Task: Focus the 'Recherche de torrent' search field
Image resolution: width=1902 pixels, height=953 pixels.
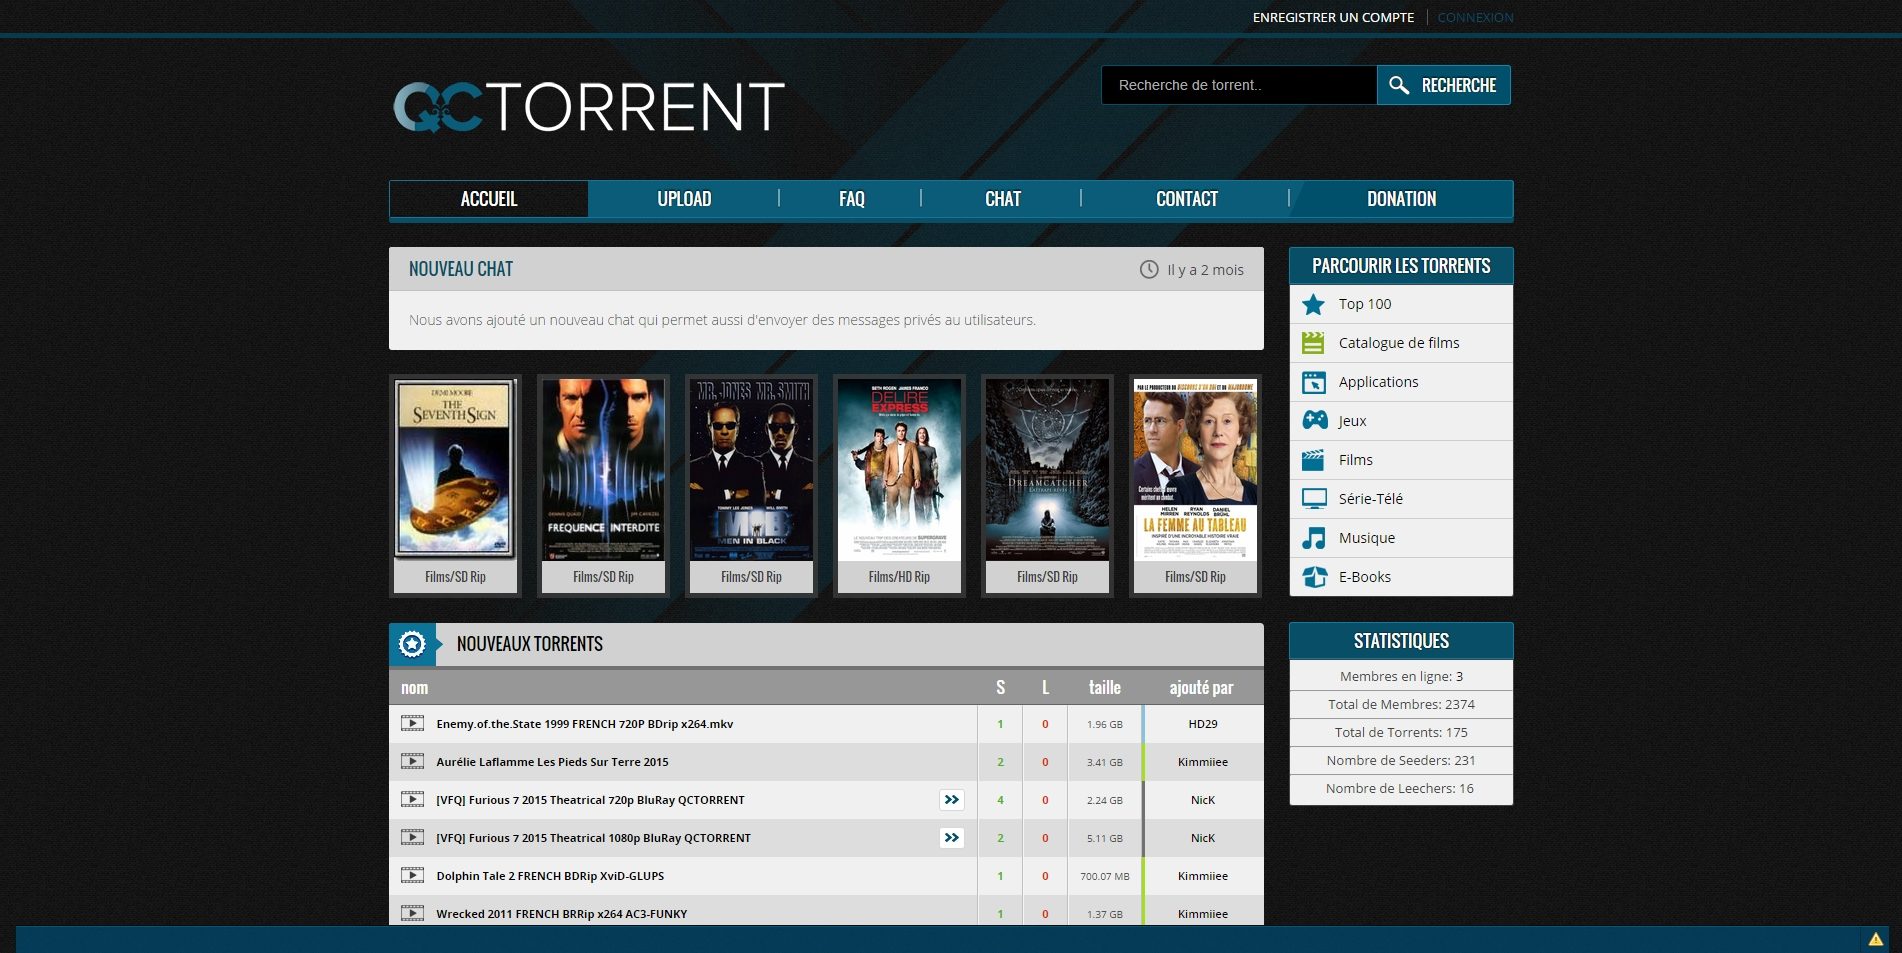Action: pyautogui.click(x=1239, y=85)
